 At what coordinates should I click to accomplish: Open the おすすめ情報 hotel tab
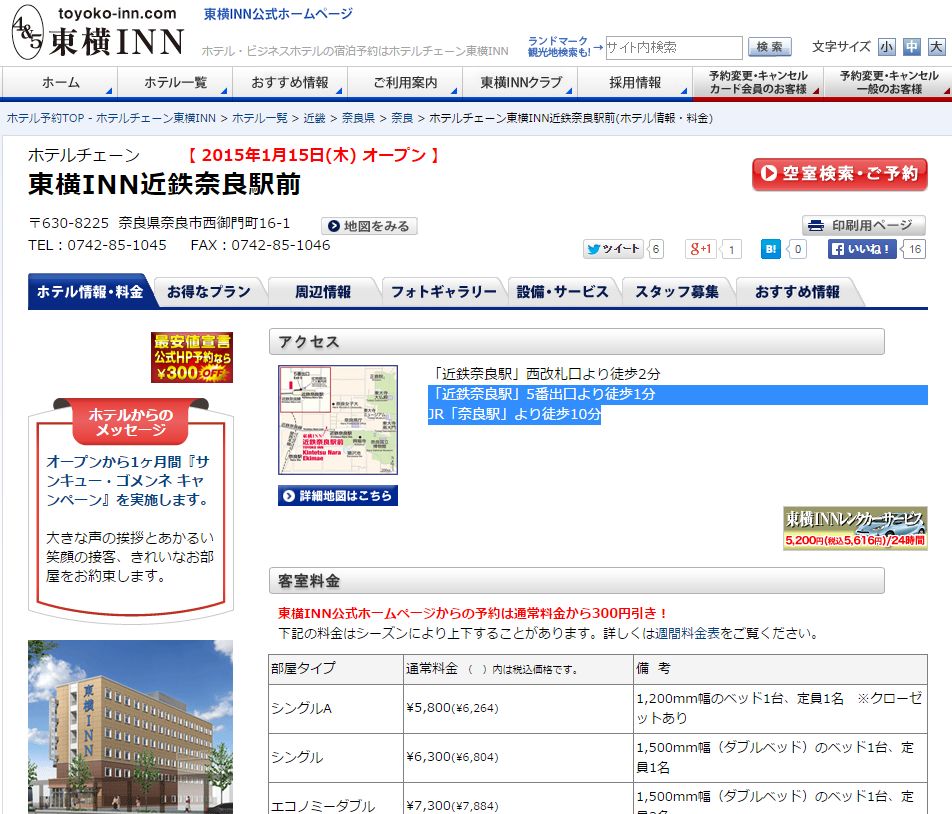click(797, 292)
